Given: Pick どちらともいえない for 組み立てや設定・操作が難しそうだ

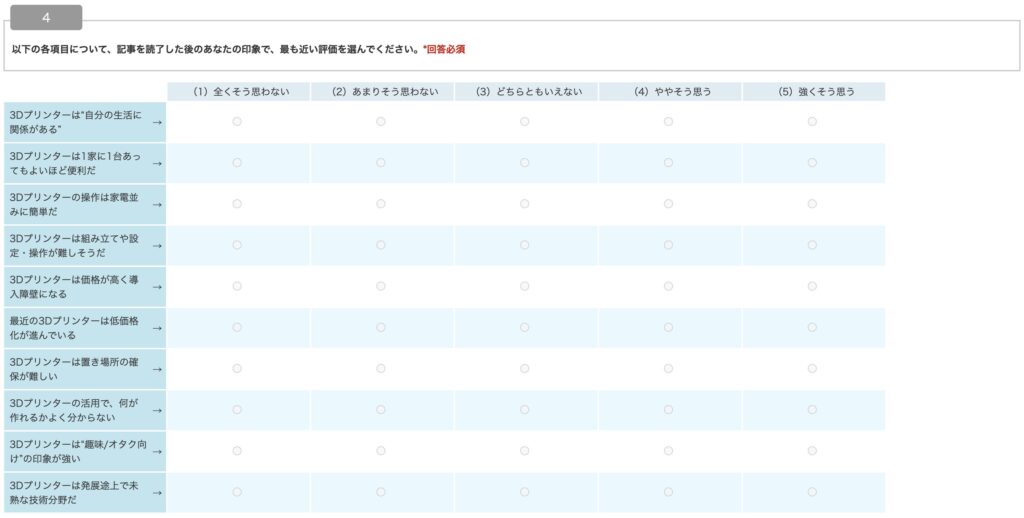Looking at the screenshot, I should click(524, 245).
